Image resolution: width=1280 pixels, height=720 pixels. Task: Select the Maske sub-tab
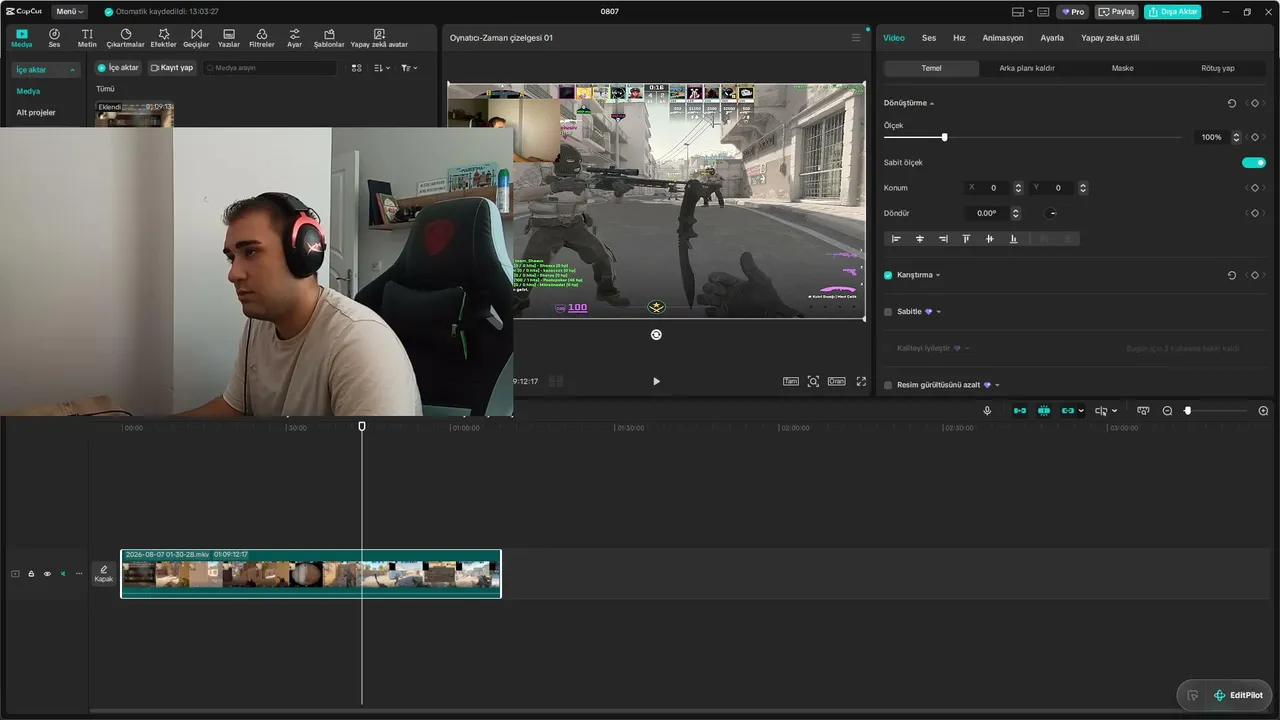click(1123, 68)
